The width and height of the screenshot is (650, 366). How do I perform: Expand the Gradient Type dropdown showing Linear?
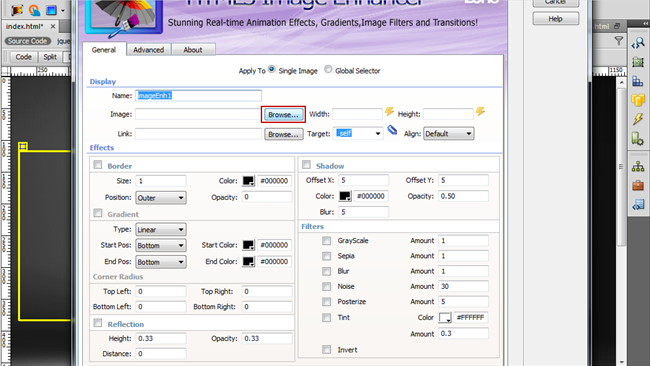pos(161,230)
